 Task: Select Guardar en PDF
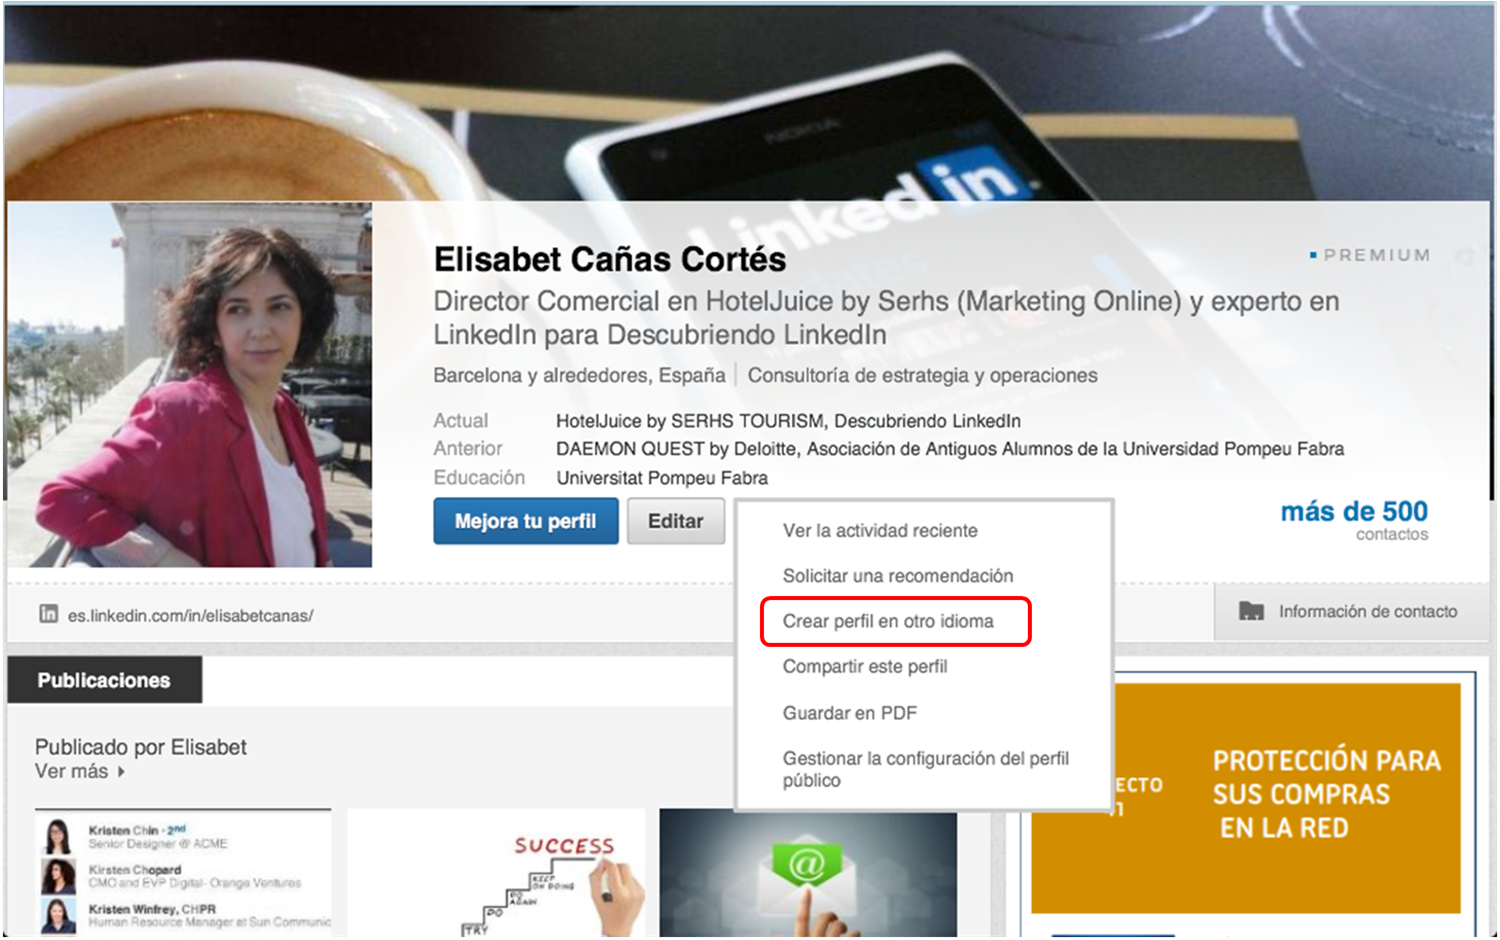tap(850, 713)
